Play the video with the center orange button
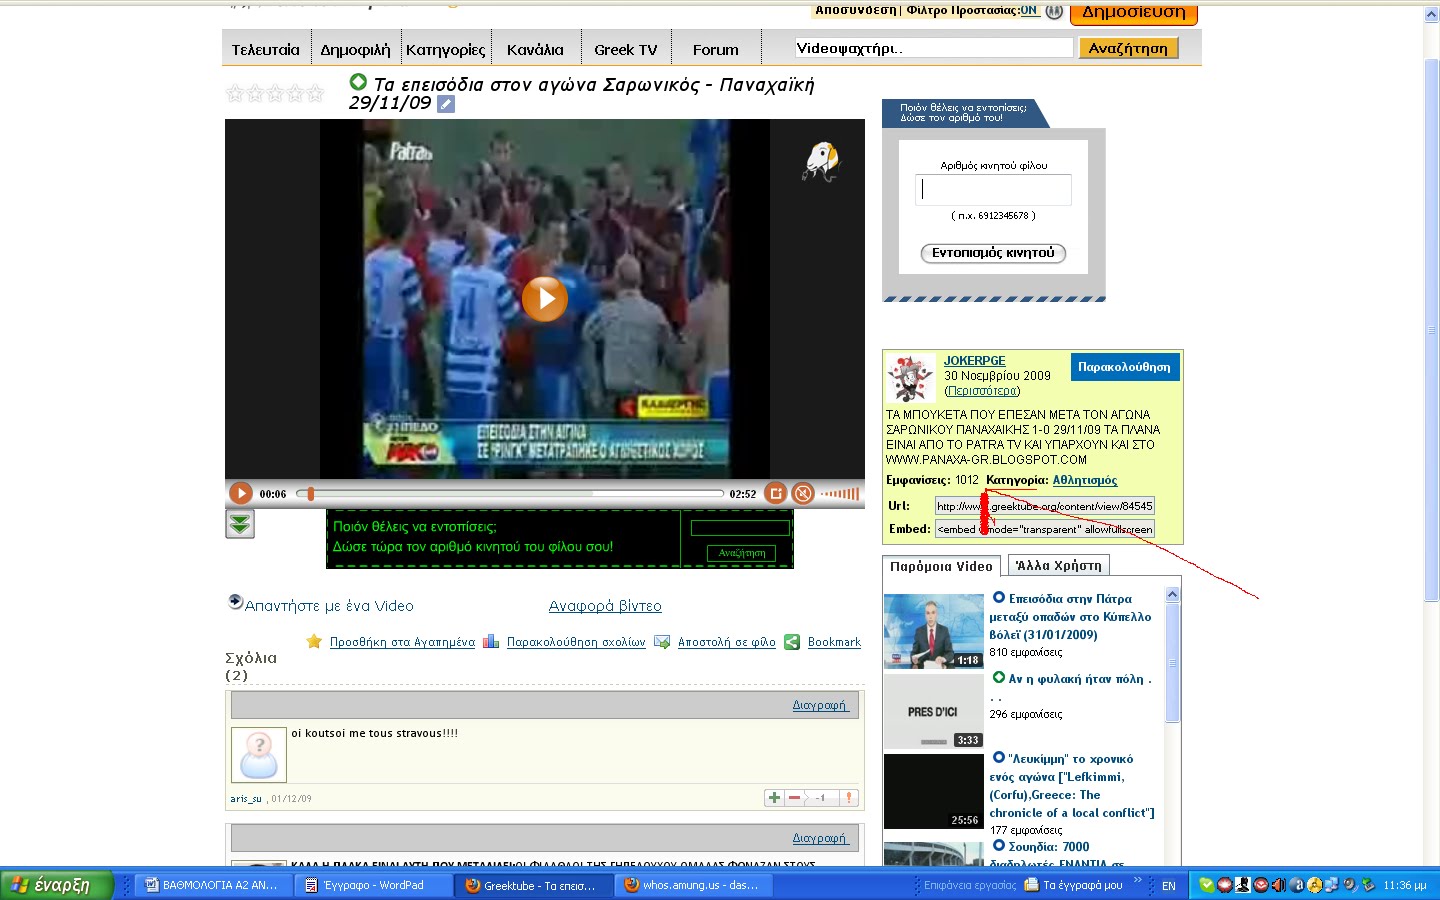 545,298
